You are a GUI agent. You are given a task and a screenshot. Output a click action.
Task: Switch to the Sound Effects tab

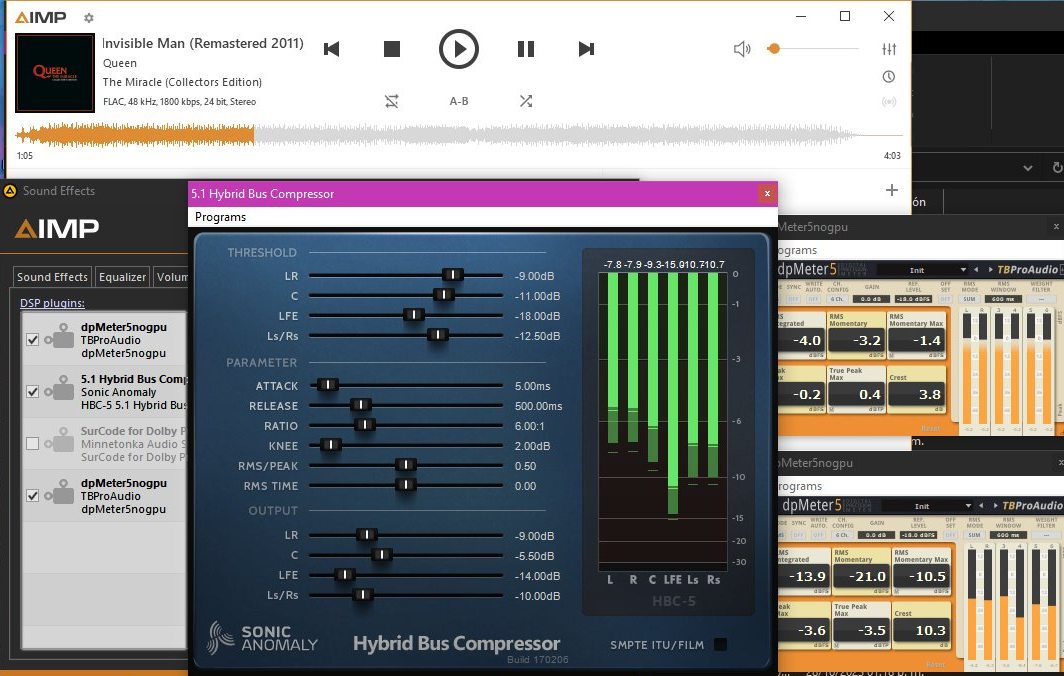coord(52,277)
